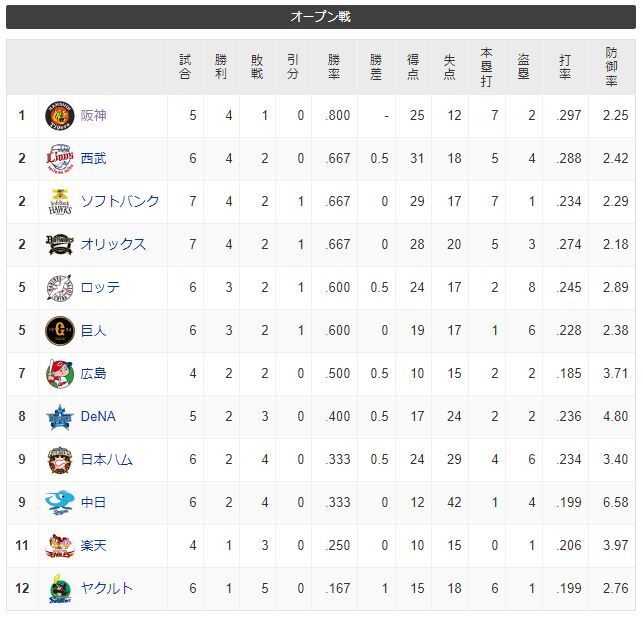Image resolution: width=643 pixels, height=617 pixels.
Task: Click the Lotte Marines team logo
Action: click(x=60, y=288)
